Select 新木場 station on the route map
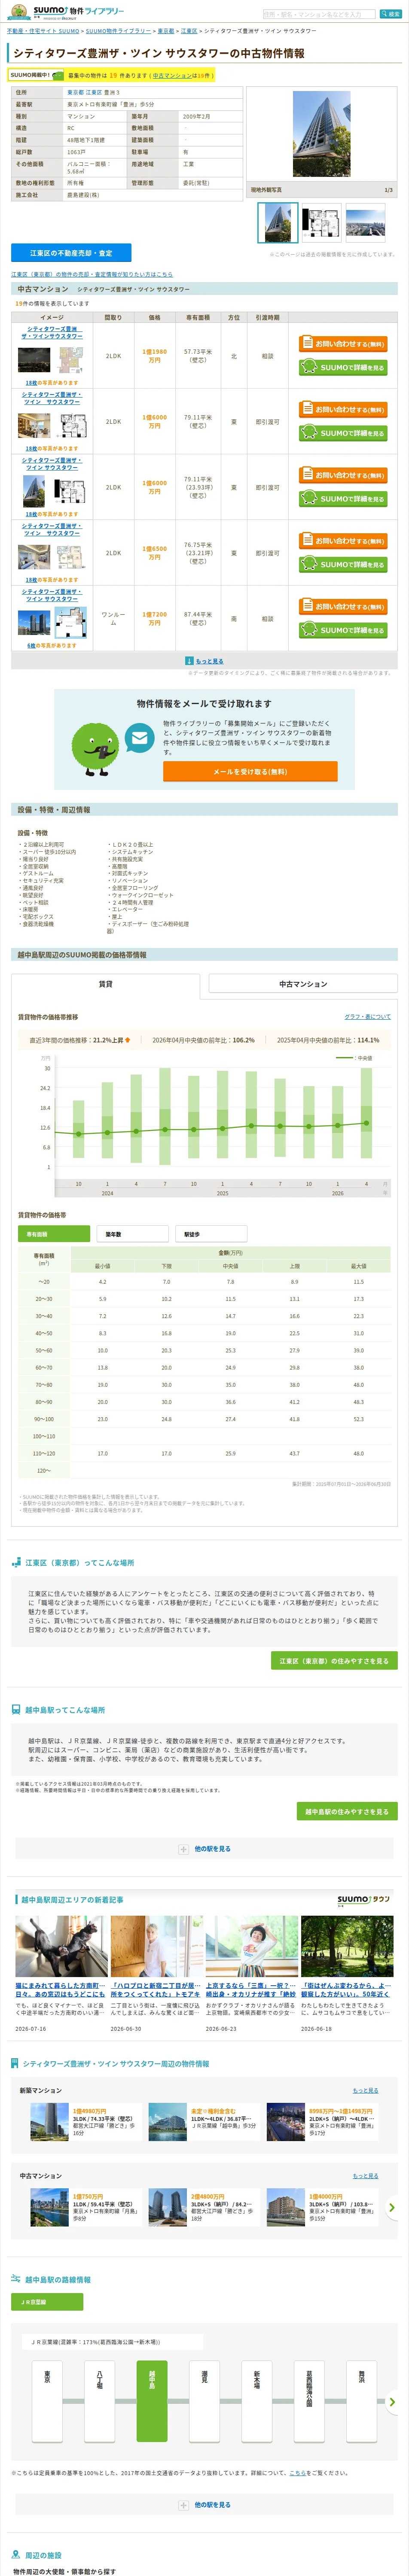409x2576 pixels. click(257, 2401)
